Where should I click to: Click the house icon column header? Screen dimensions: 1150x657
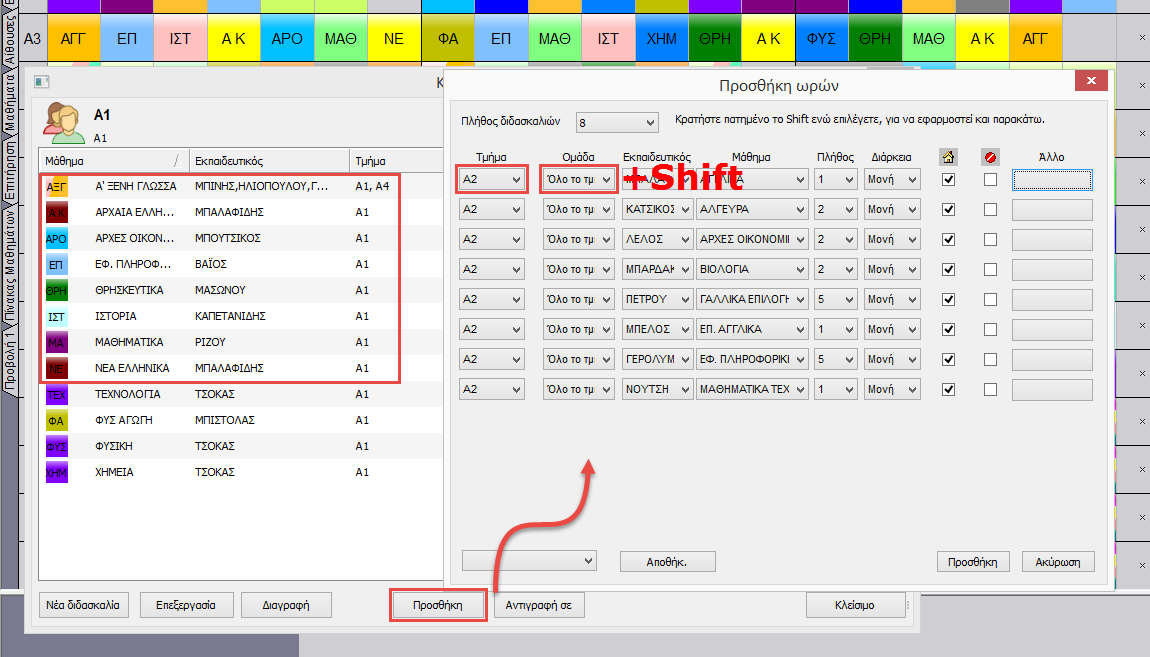(x=948, y=156)
